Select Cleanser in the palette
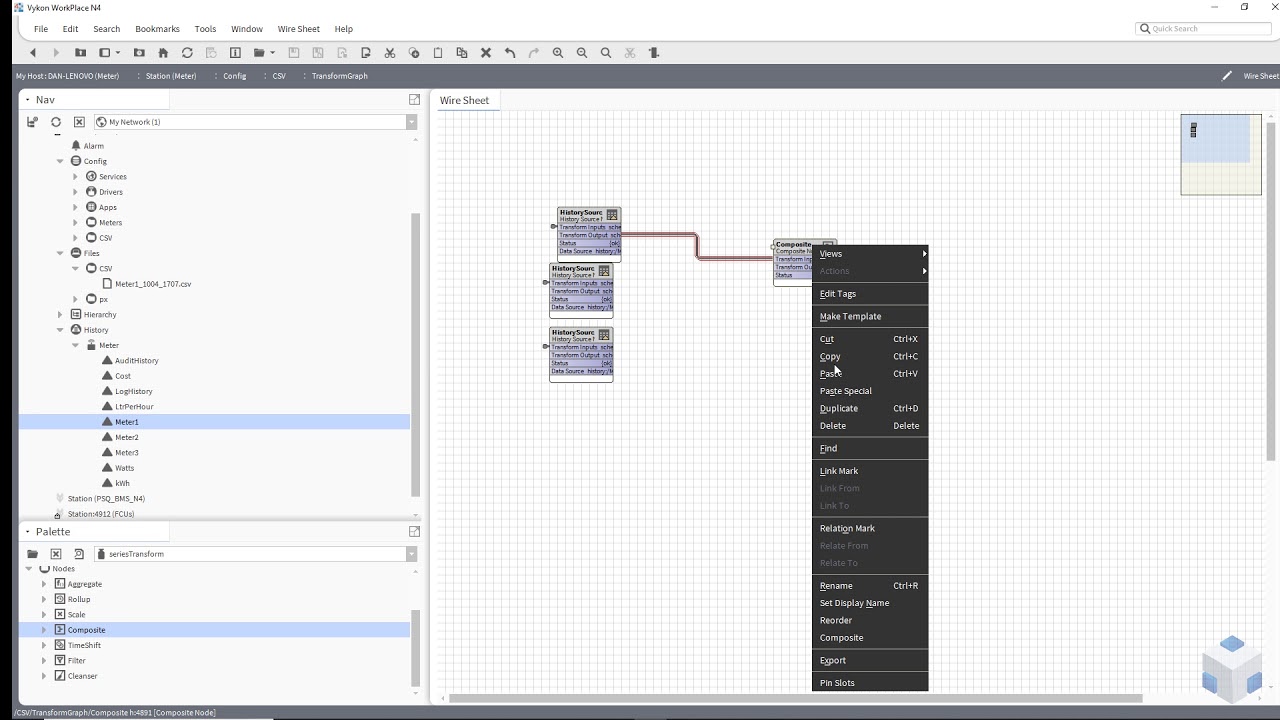This screenshot has width=1280, height=720. pos(82,676)
